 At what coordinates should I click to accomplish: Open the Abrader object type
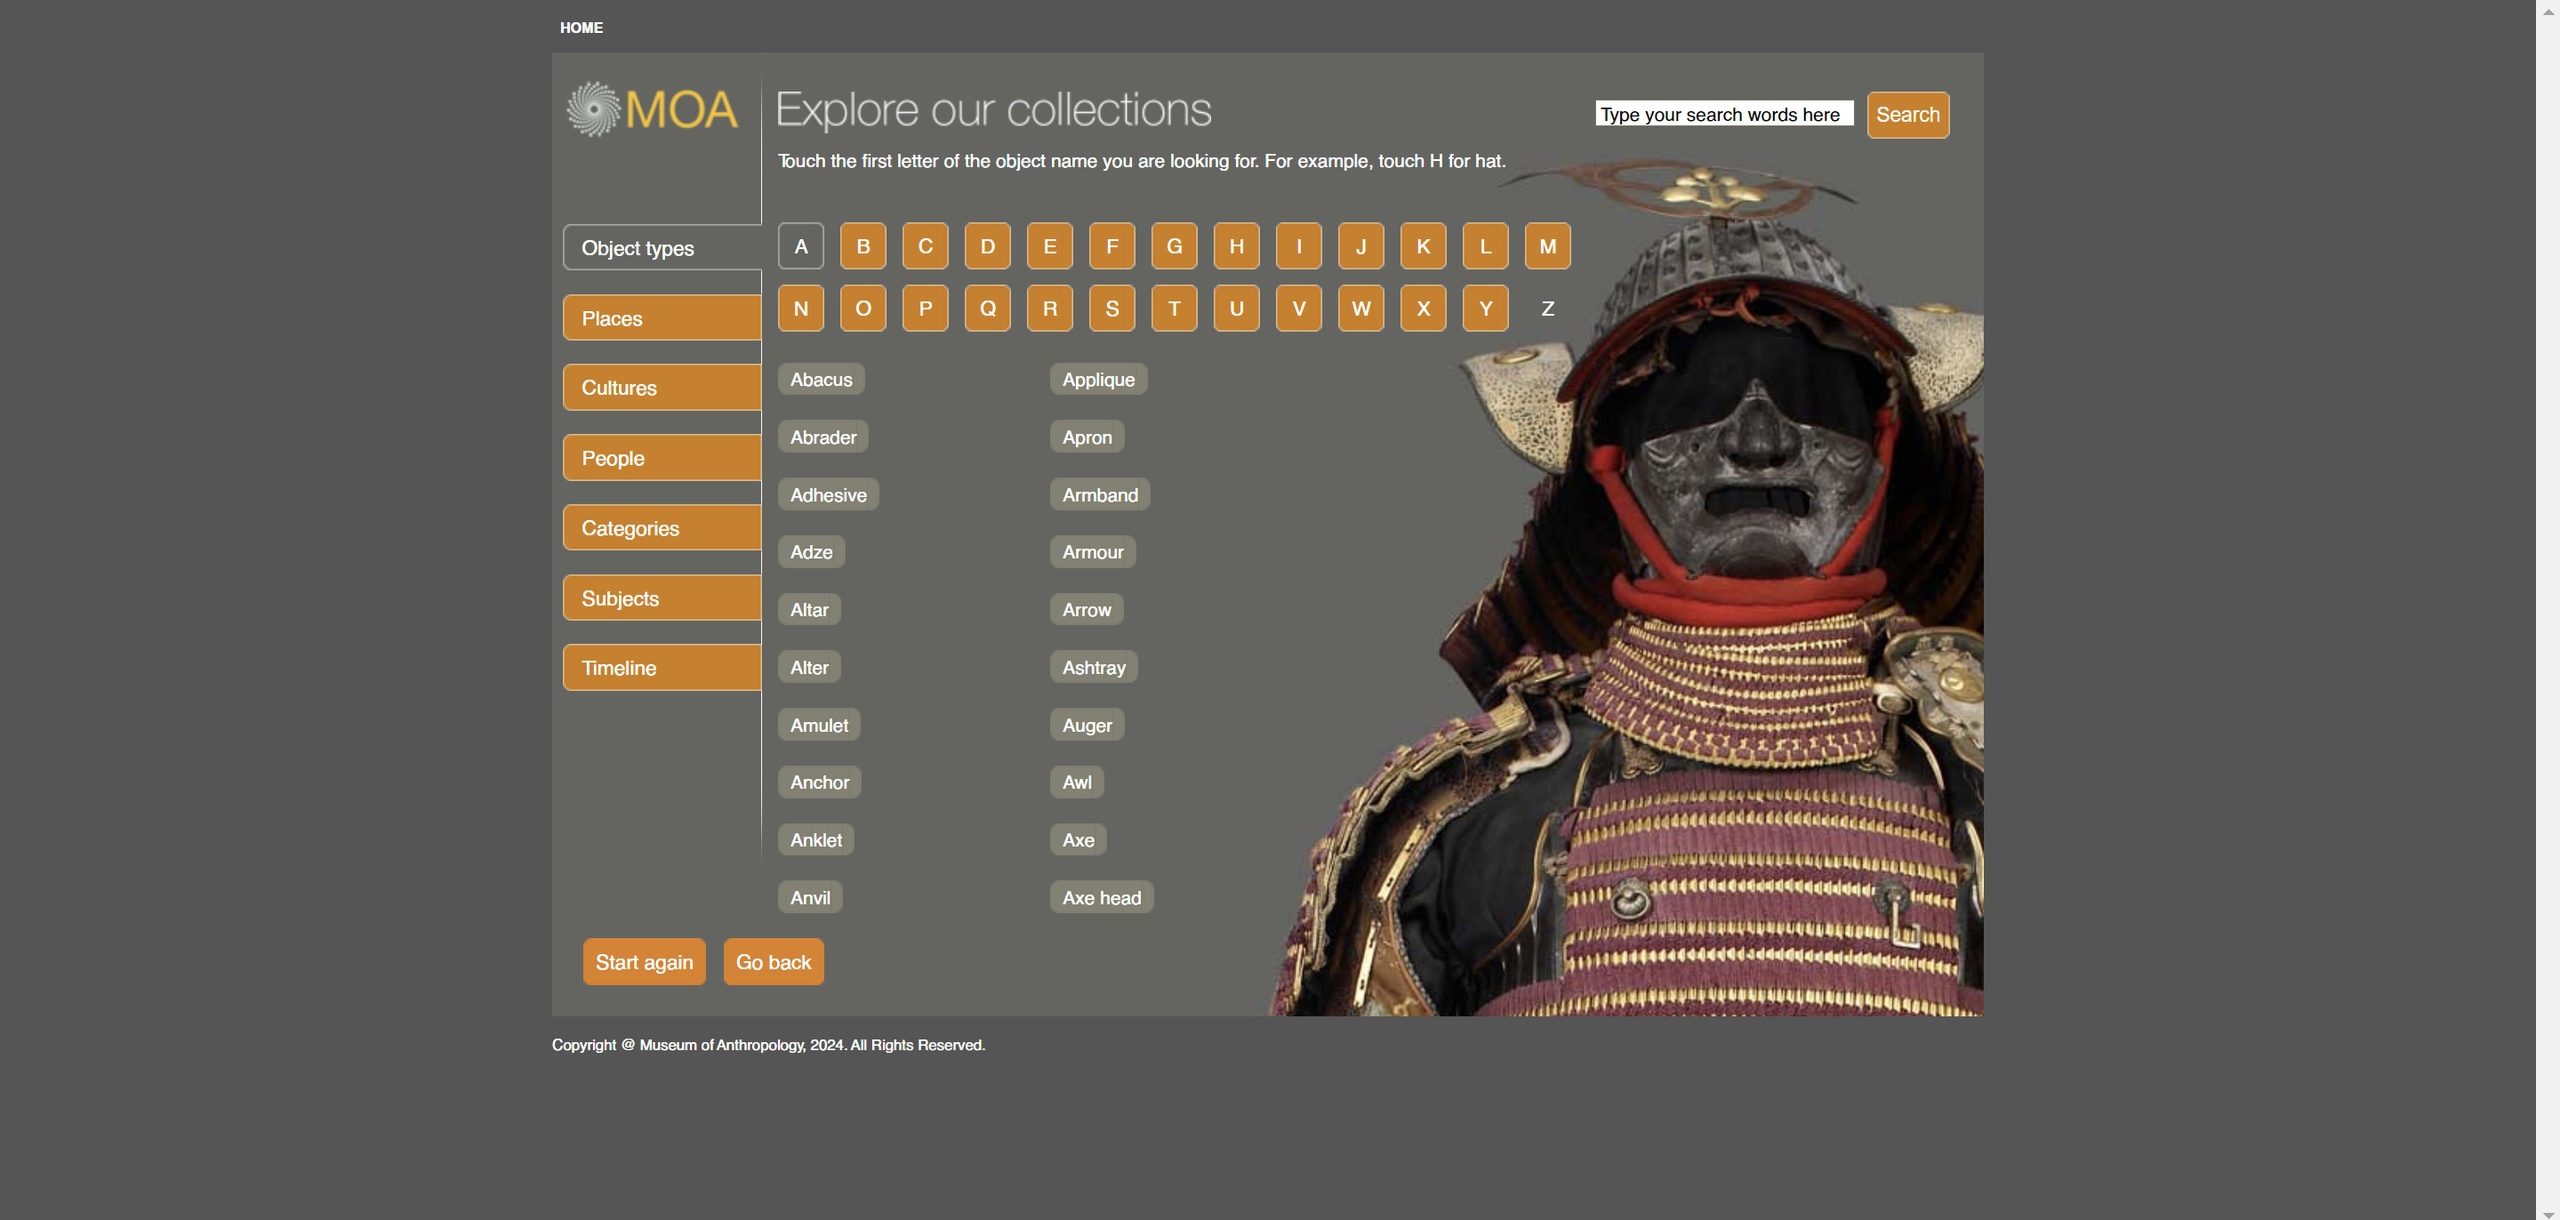pos(823,437)
